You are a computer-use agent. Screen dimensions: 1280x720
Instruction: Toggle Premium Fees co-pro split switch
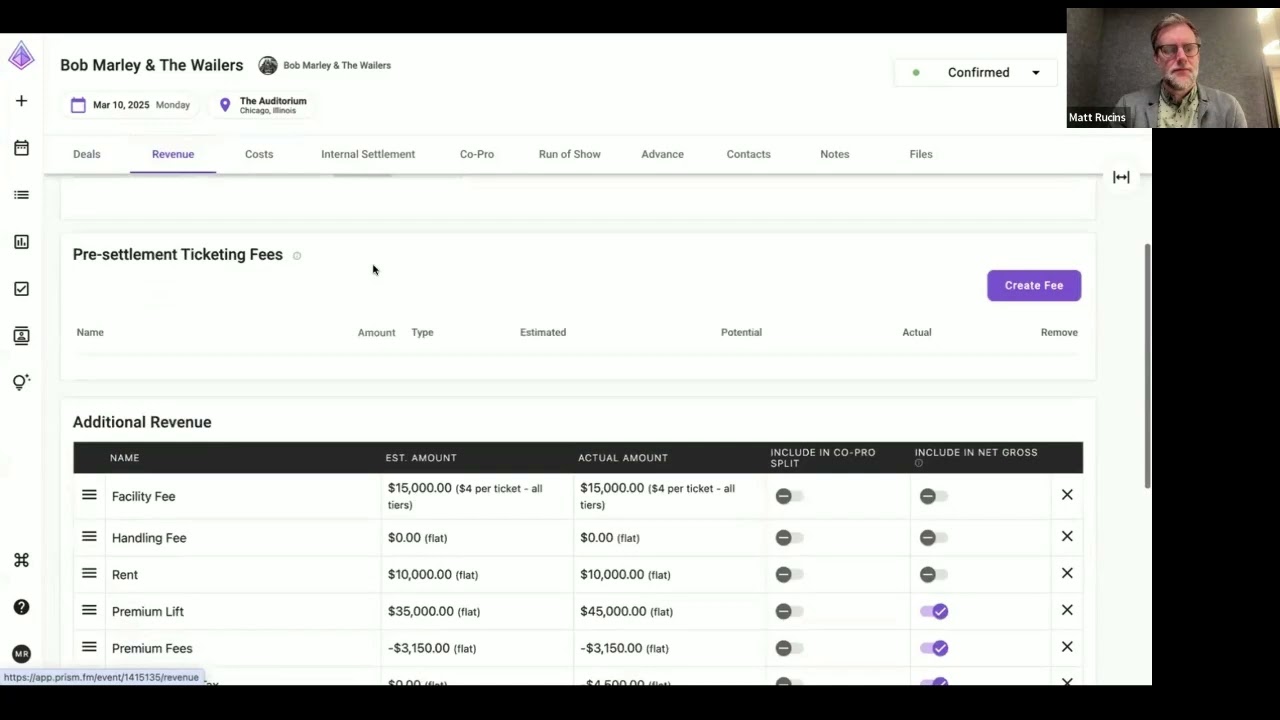(789, 648)
